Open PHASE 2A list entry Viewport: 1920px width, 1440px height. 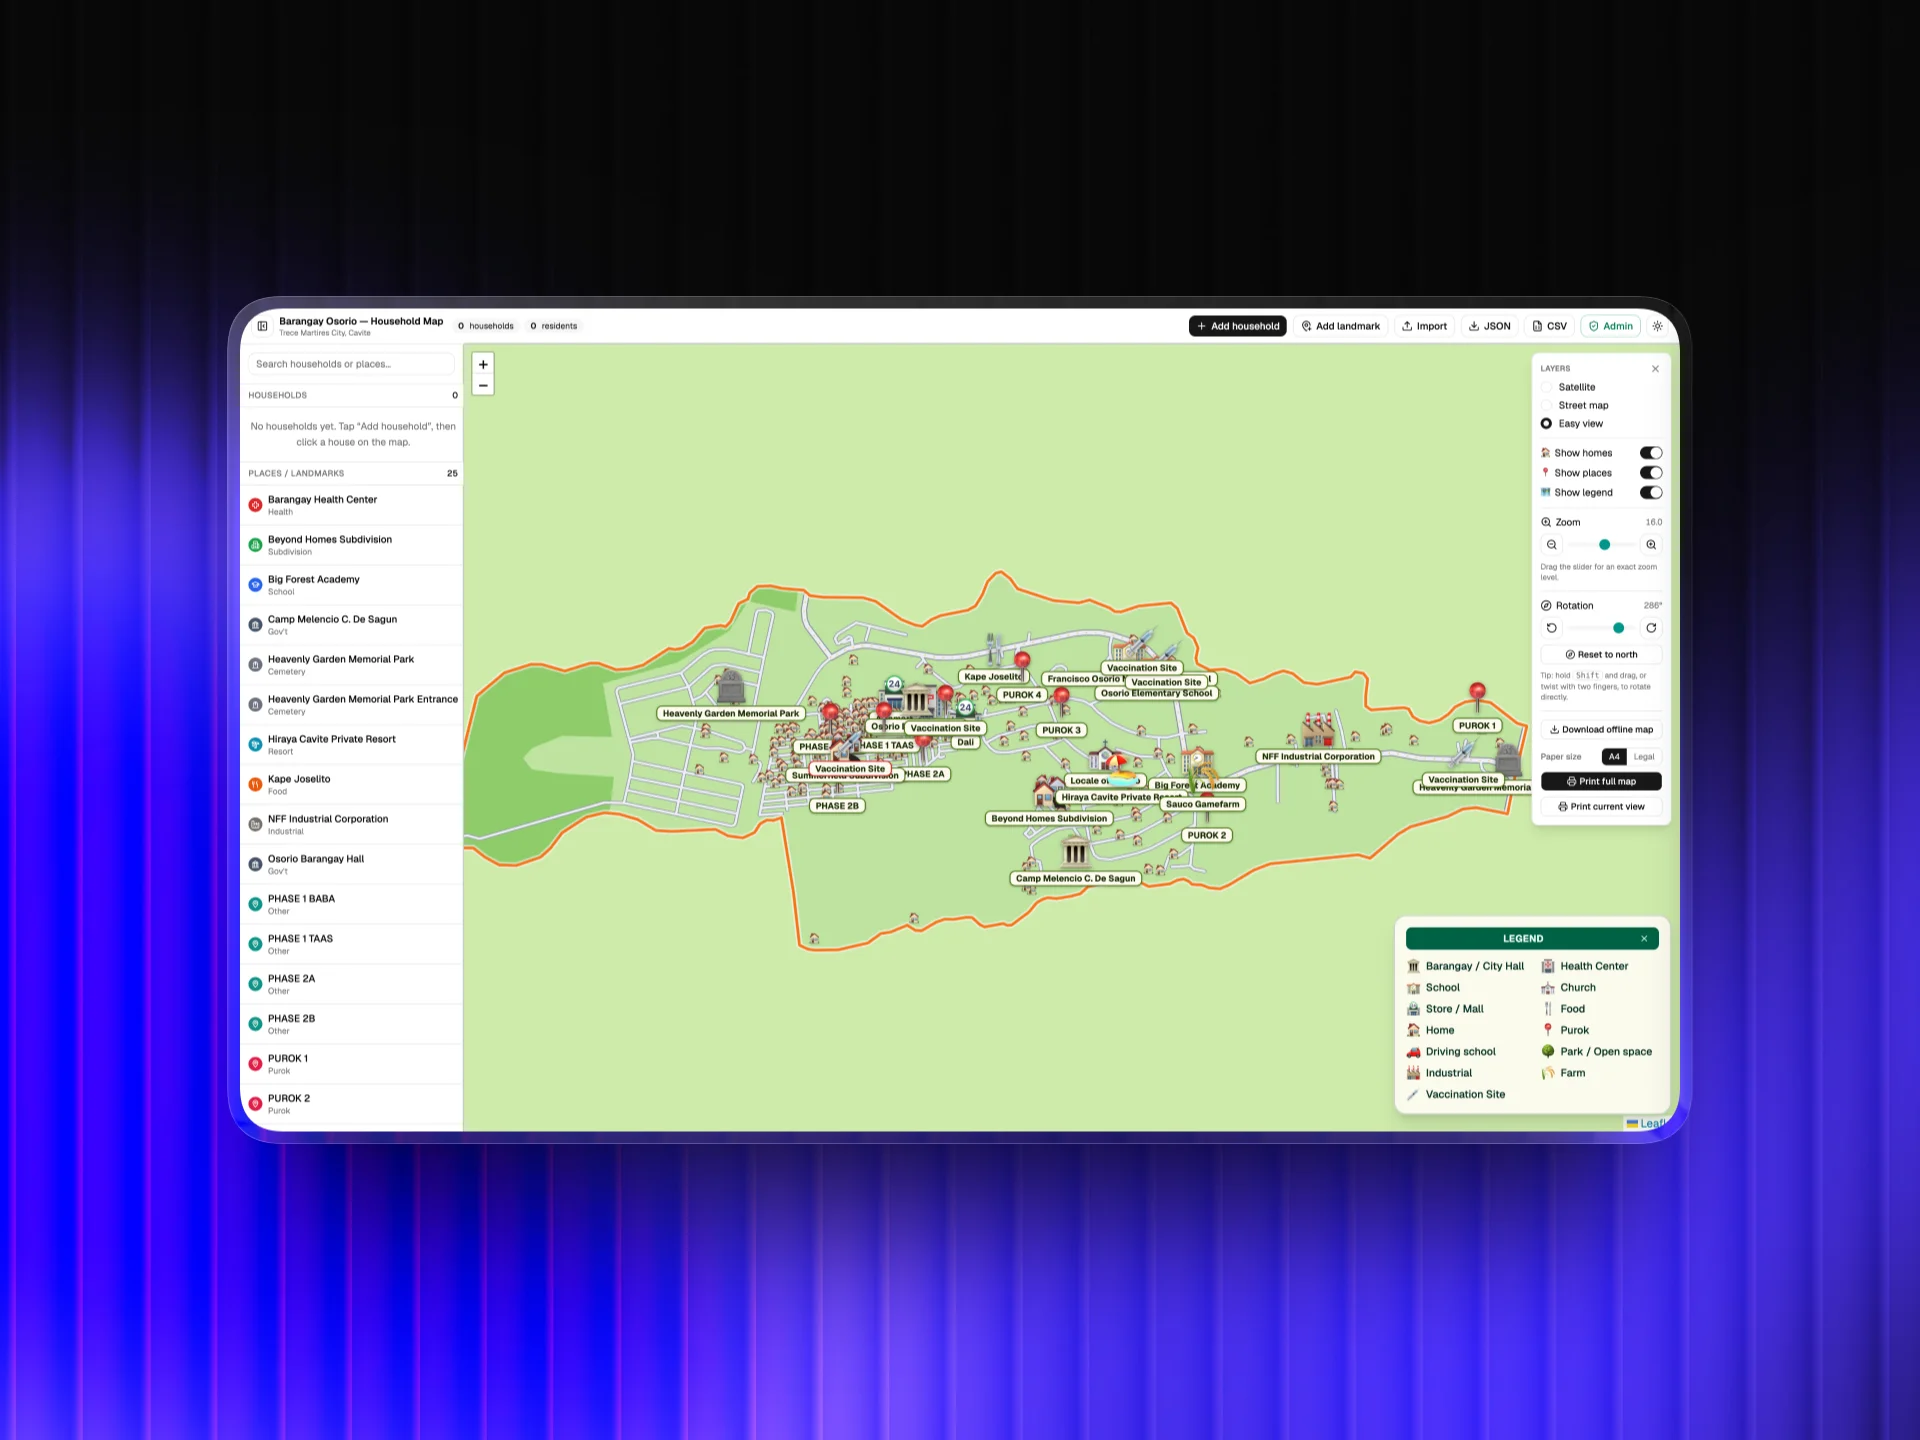(351, 985)
